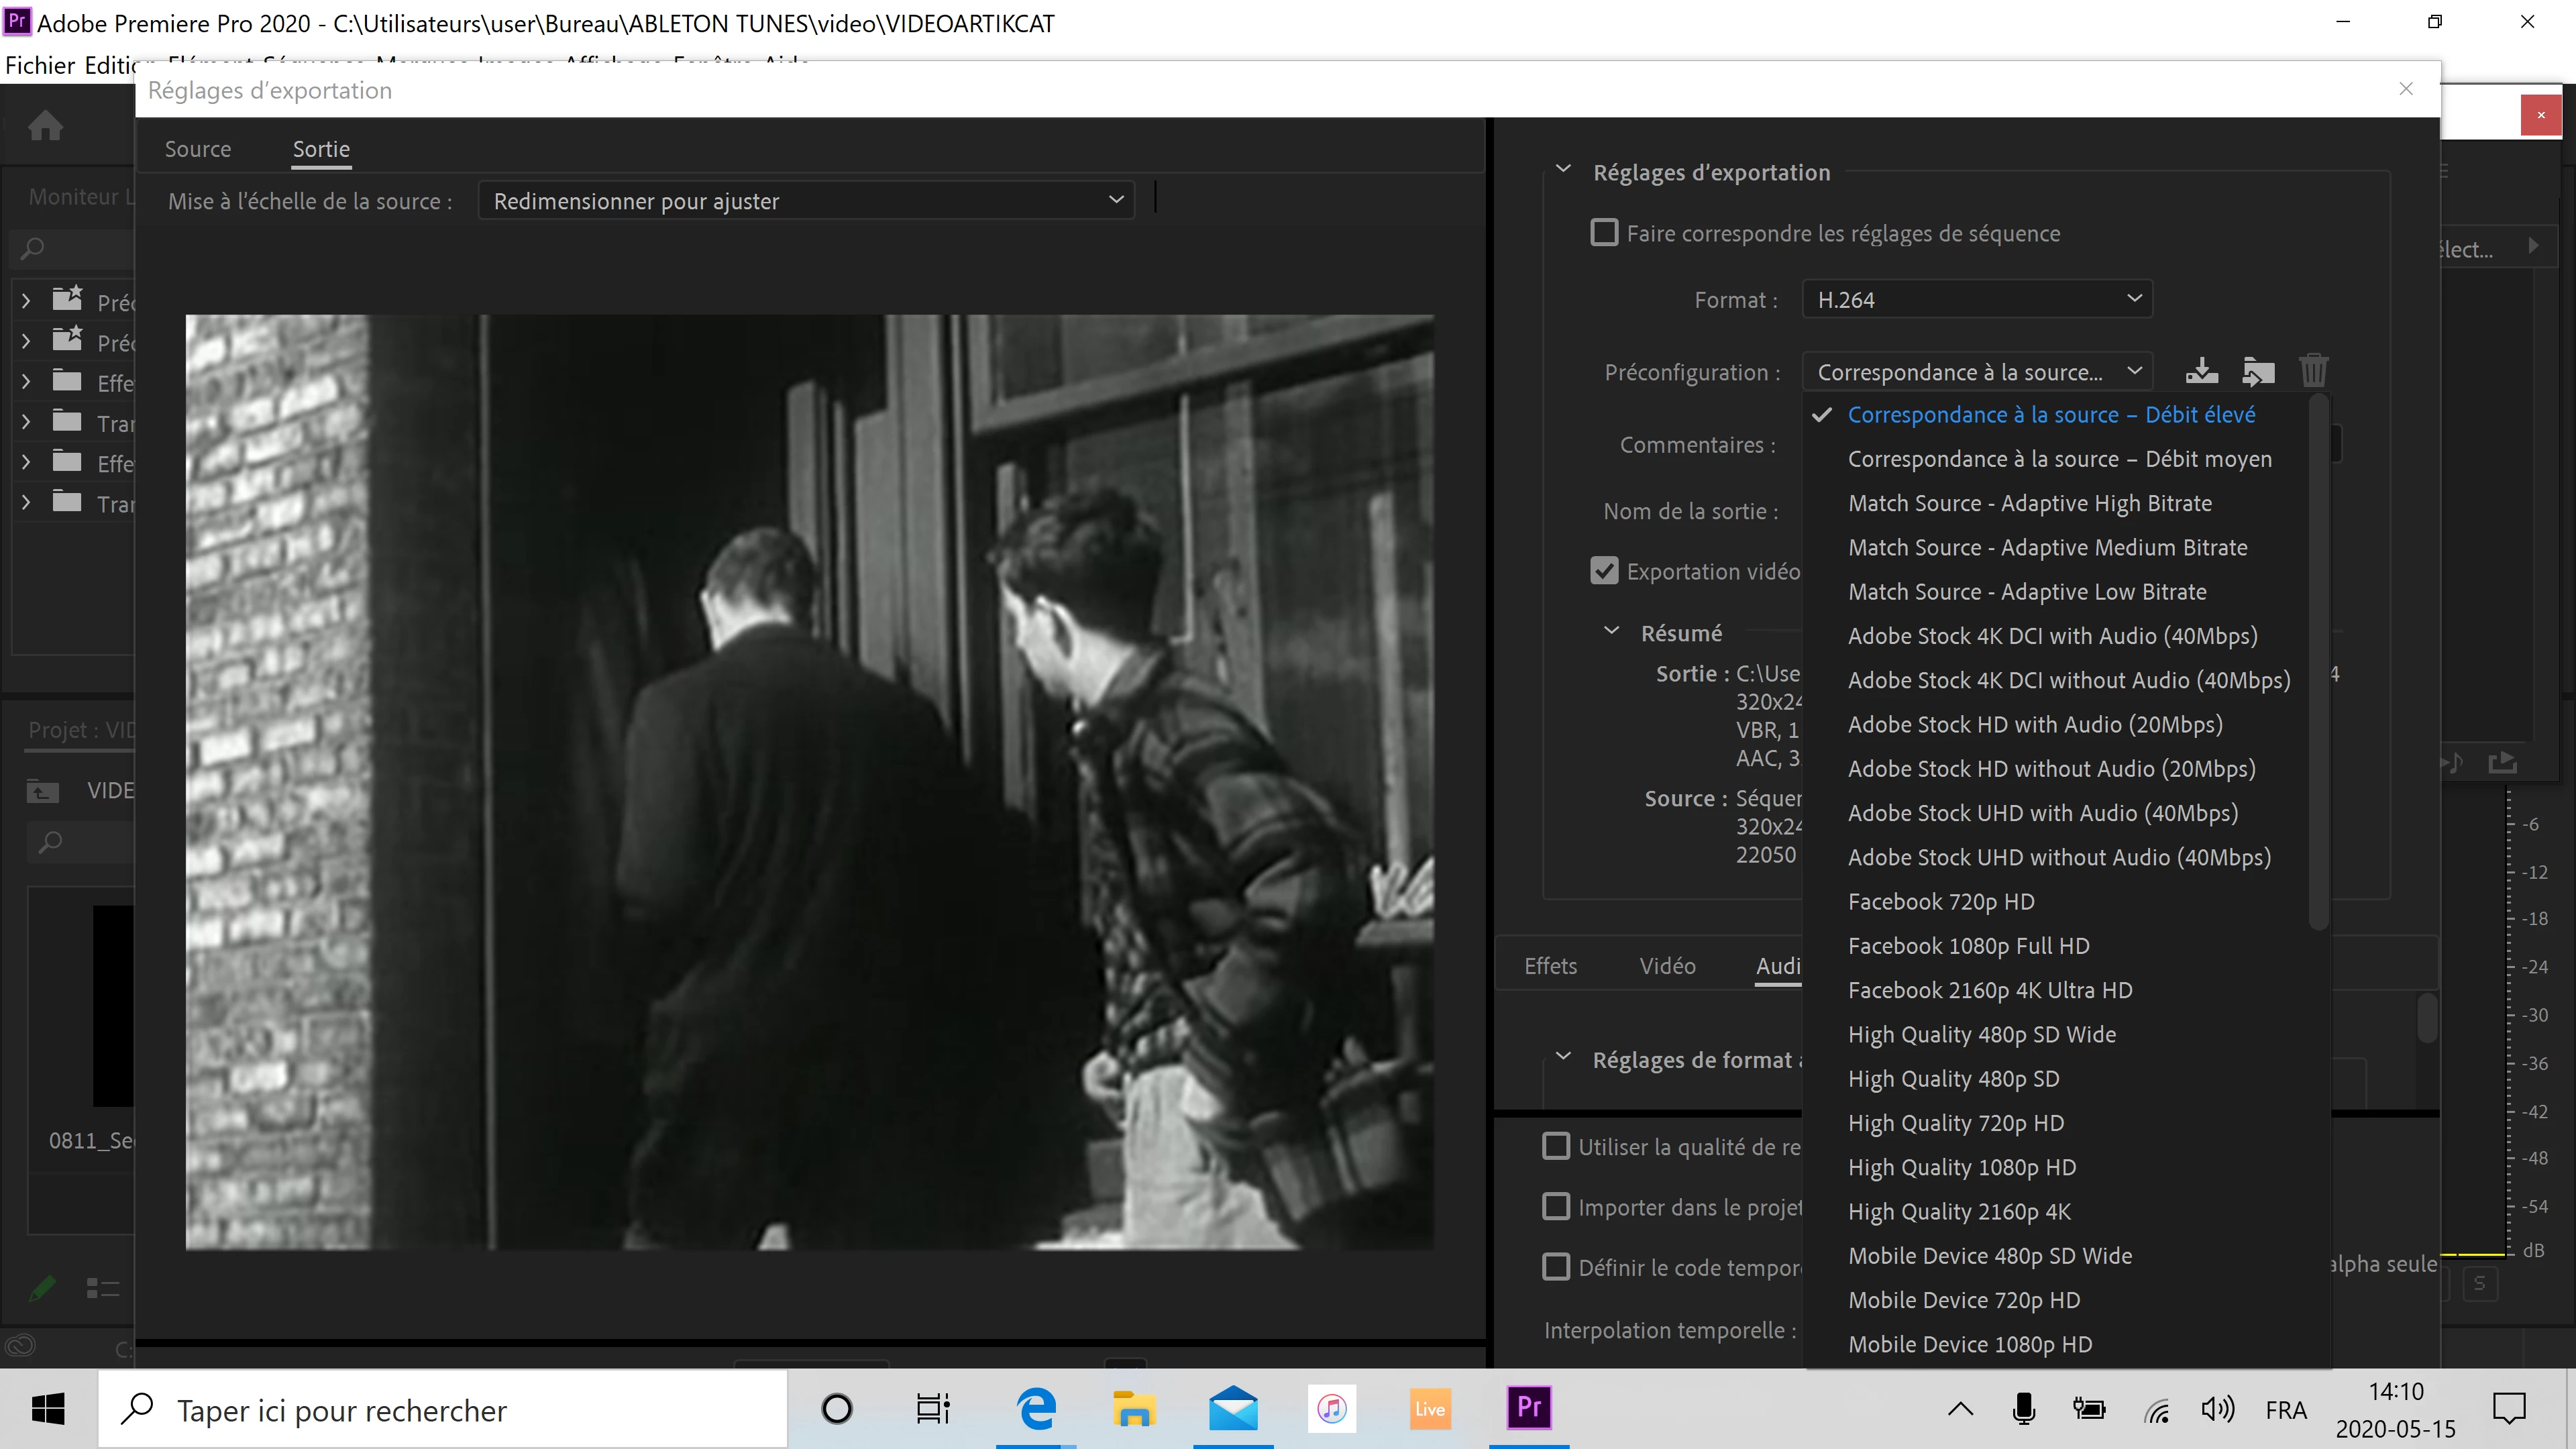2576x1449 pixels.
Task: Open the Format H.264 dropdown
Action: (1976, 300)
